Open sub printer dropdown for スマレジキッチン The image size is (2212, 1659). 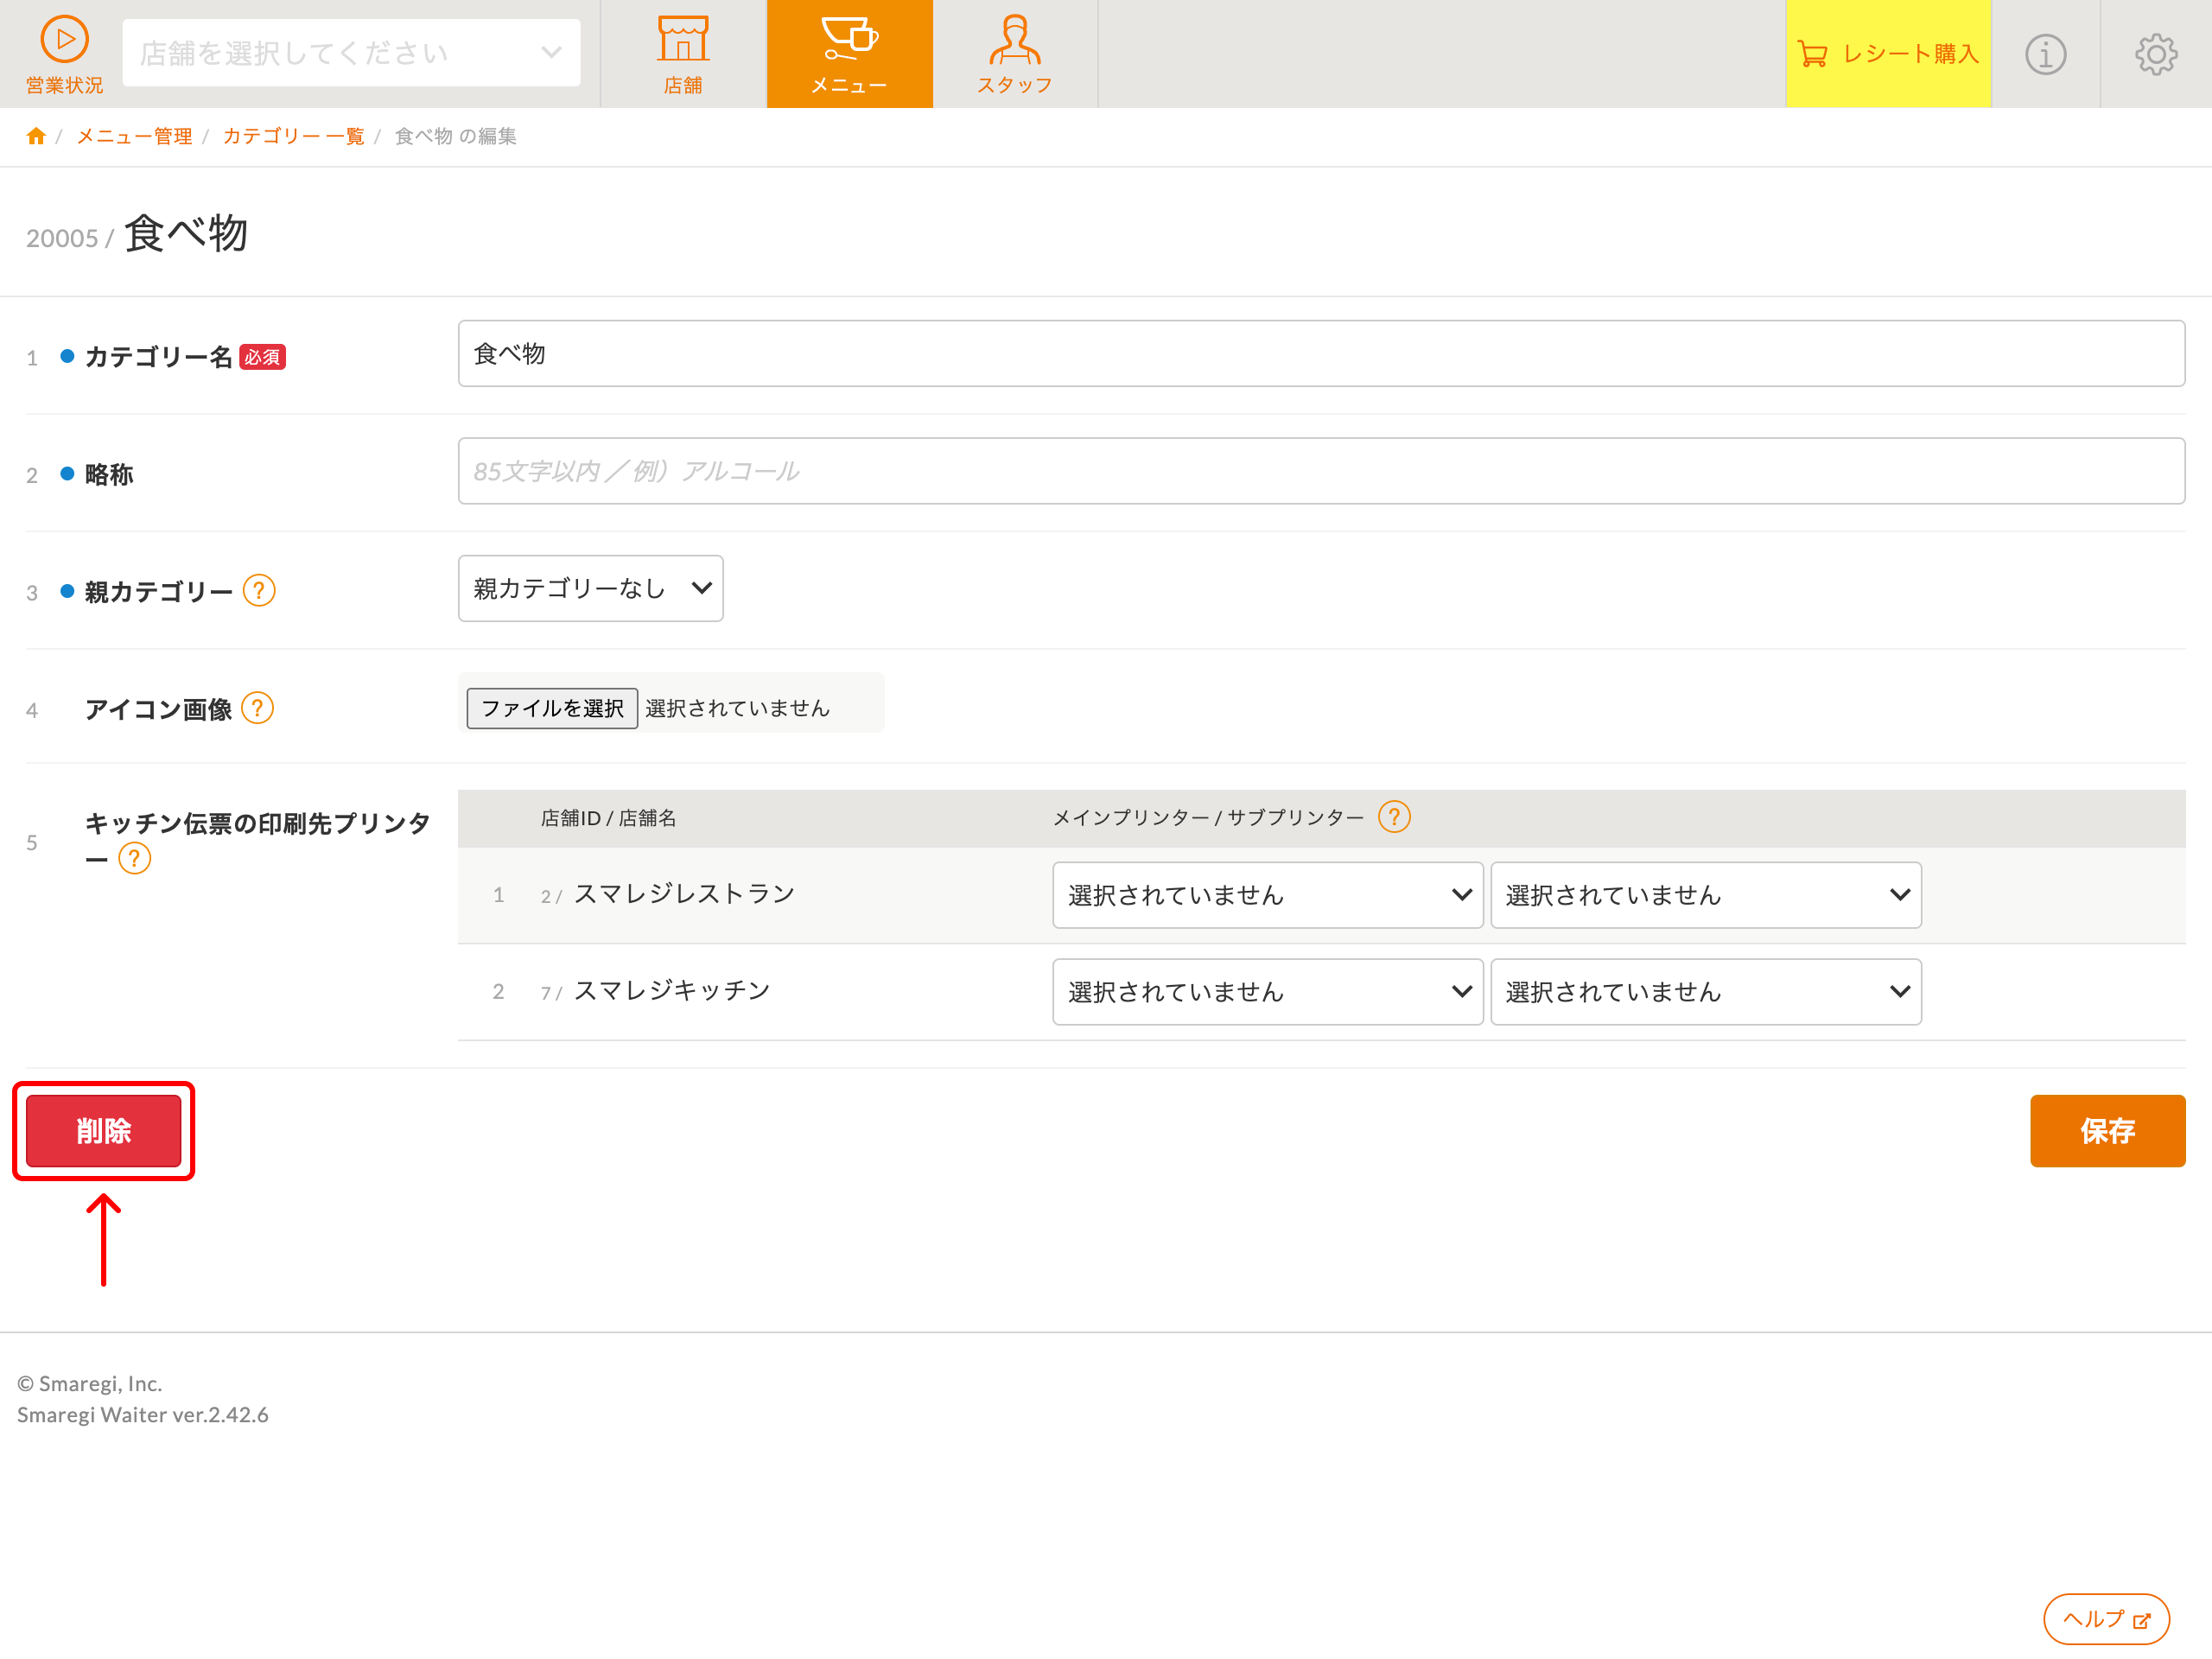point(1706,992)
